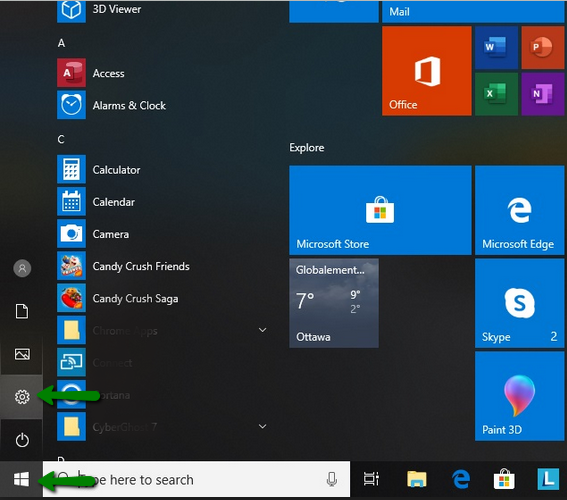
Task: Open the Pictures sidebar icon
Action: (22, 354)
